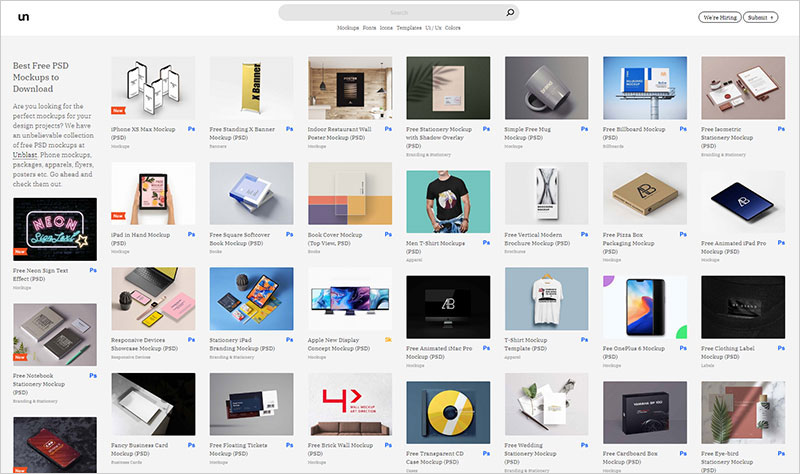Open Simple Free Mug Mockup thumbnail
800x474 pixels.
546,88
